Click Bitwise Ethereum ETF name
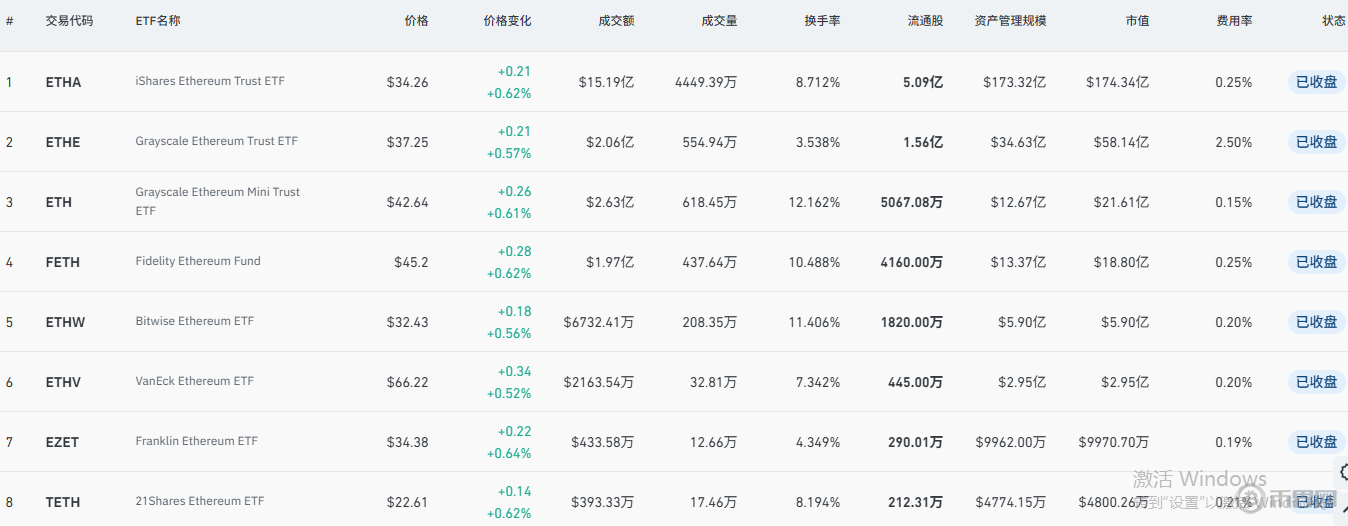Image resolution: width=1348 pixels, height=526 pixels. click(195, 321)
